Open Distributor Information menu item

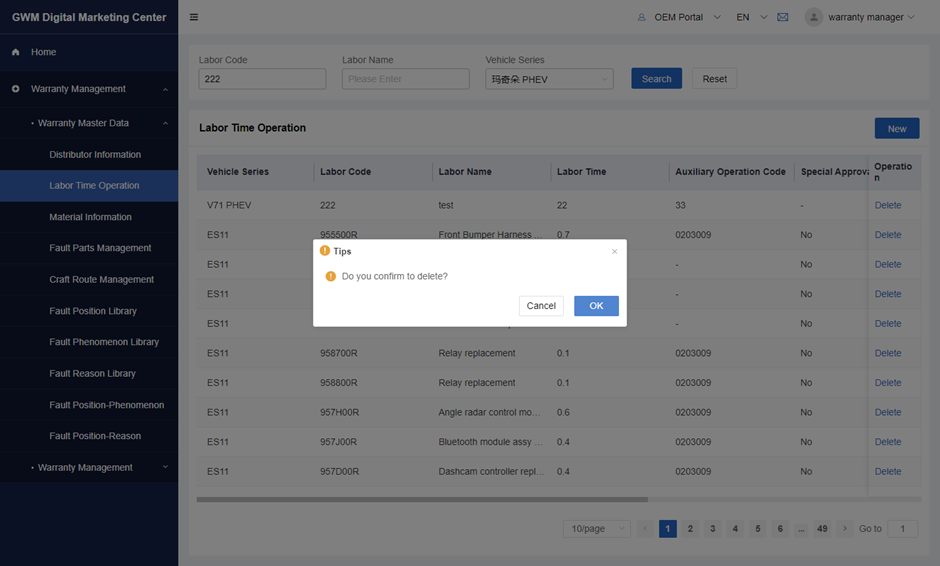(x=89, y=155)
